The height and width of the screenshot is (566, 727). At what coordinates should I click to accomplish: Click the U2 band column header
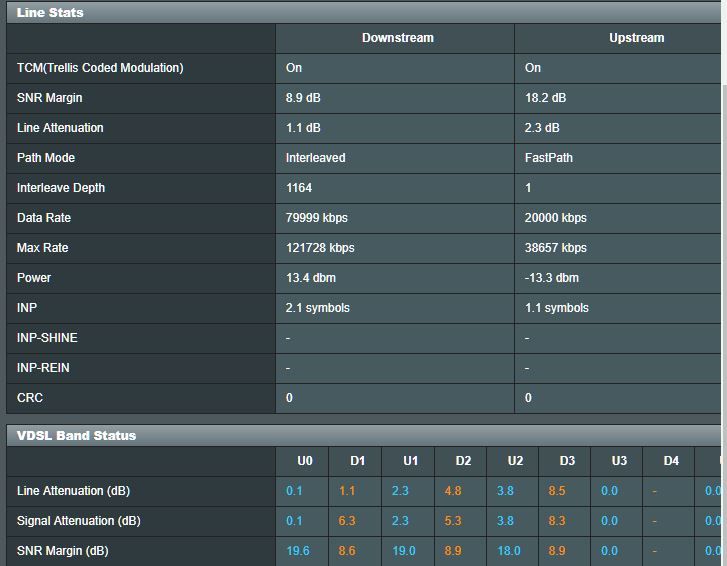point(515,461)
